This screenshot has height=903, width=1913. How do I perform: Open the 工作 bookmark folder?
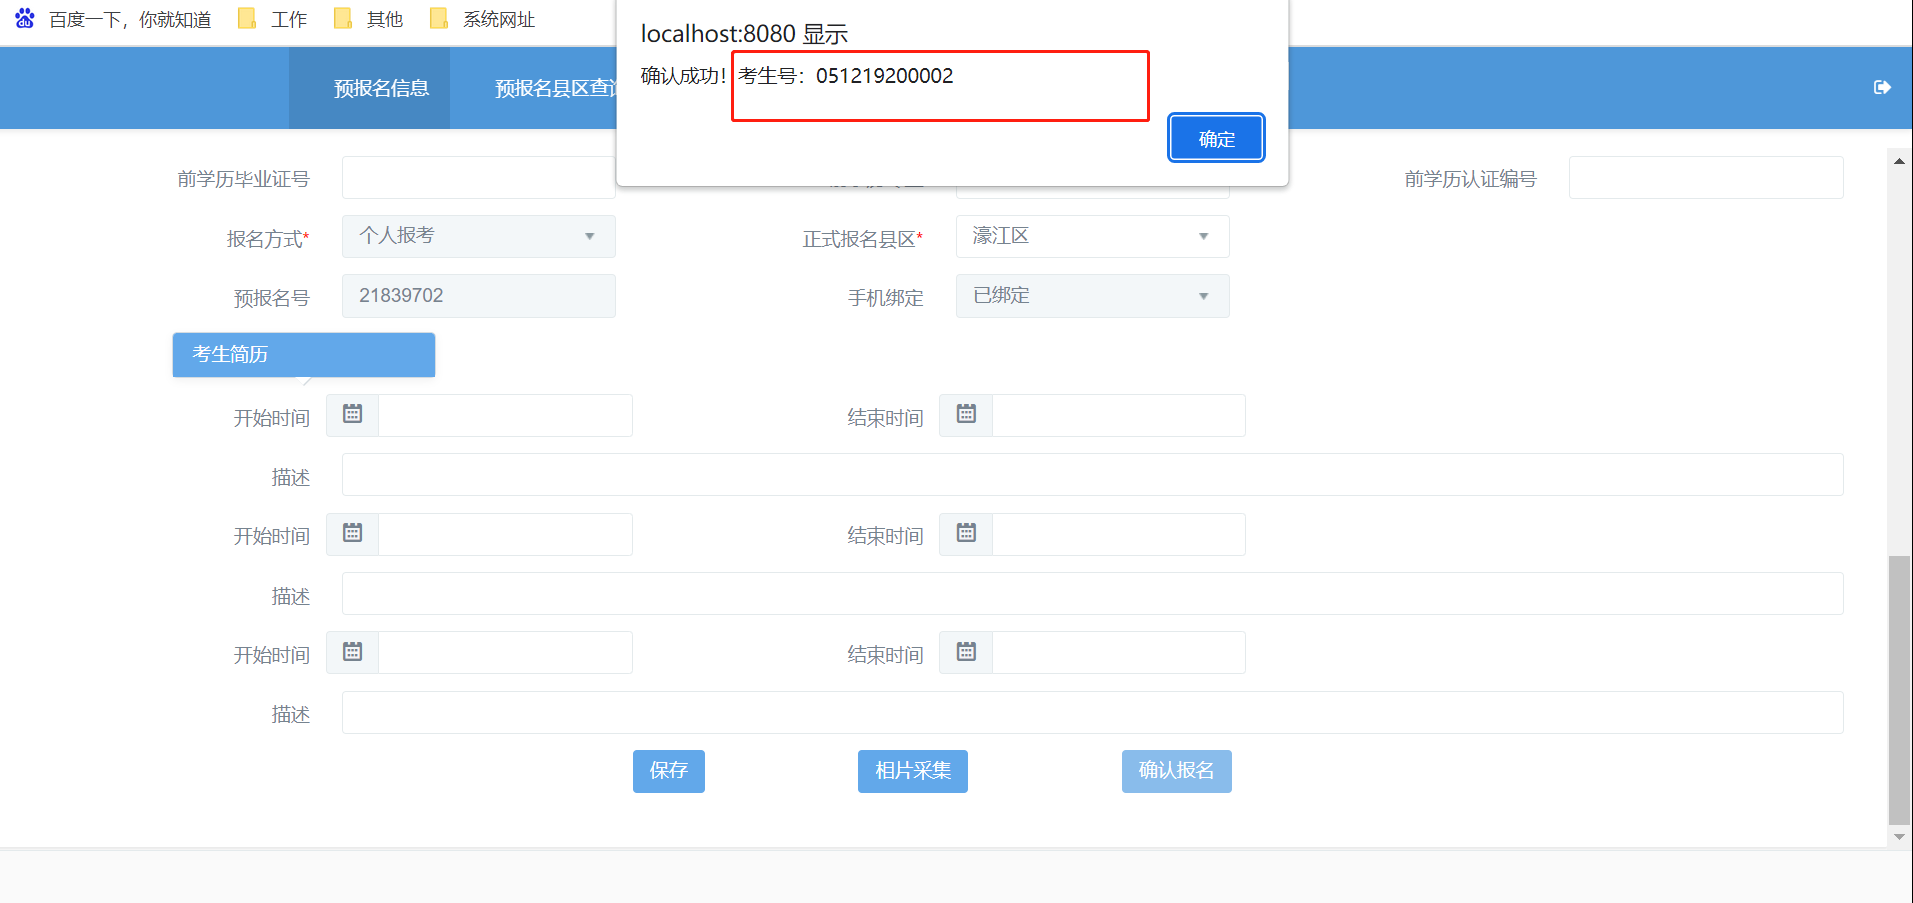pos(273,20)
